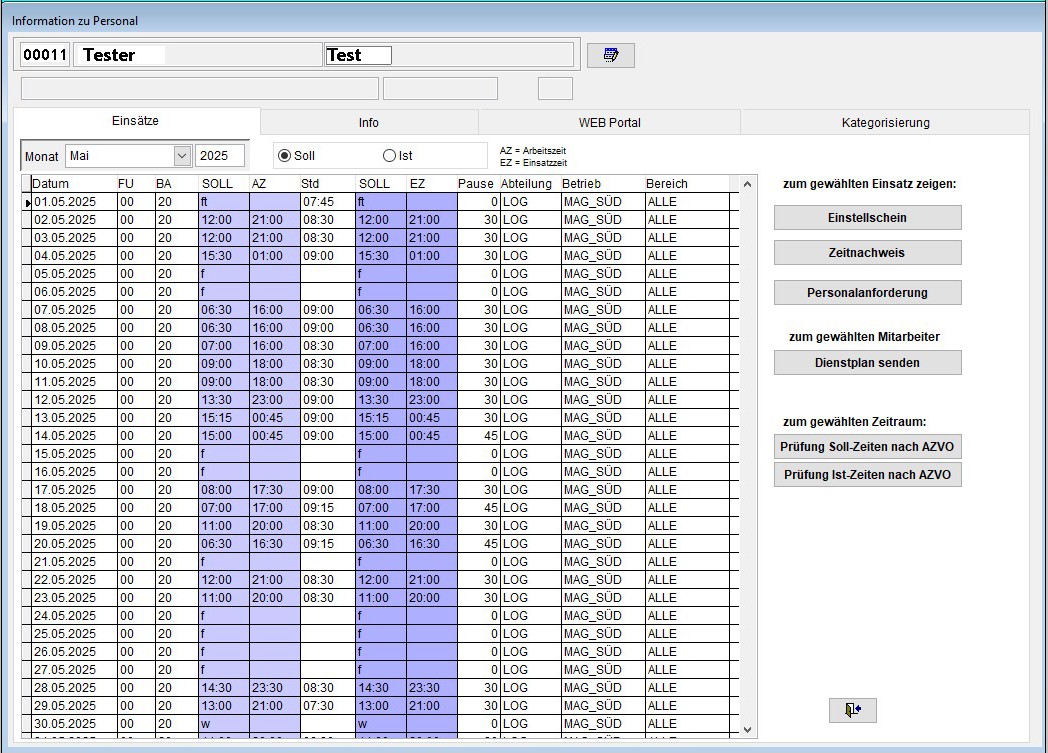Select the row dated 28.05.2025
This screenshot has height=753, width=1048.
[380, 688]
